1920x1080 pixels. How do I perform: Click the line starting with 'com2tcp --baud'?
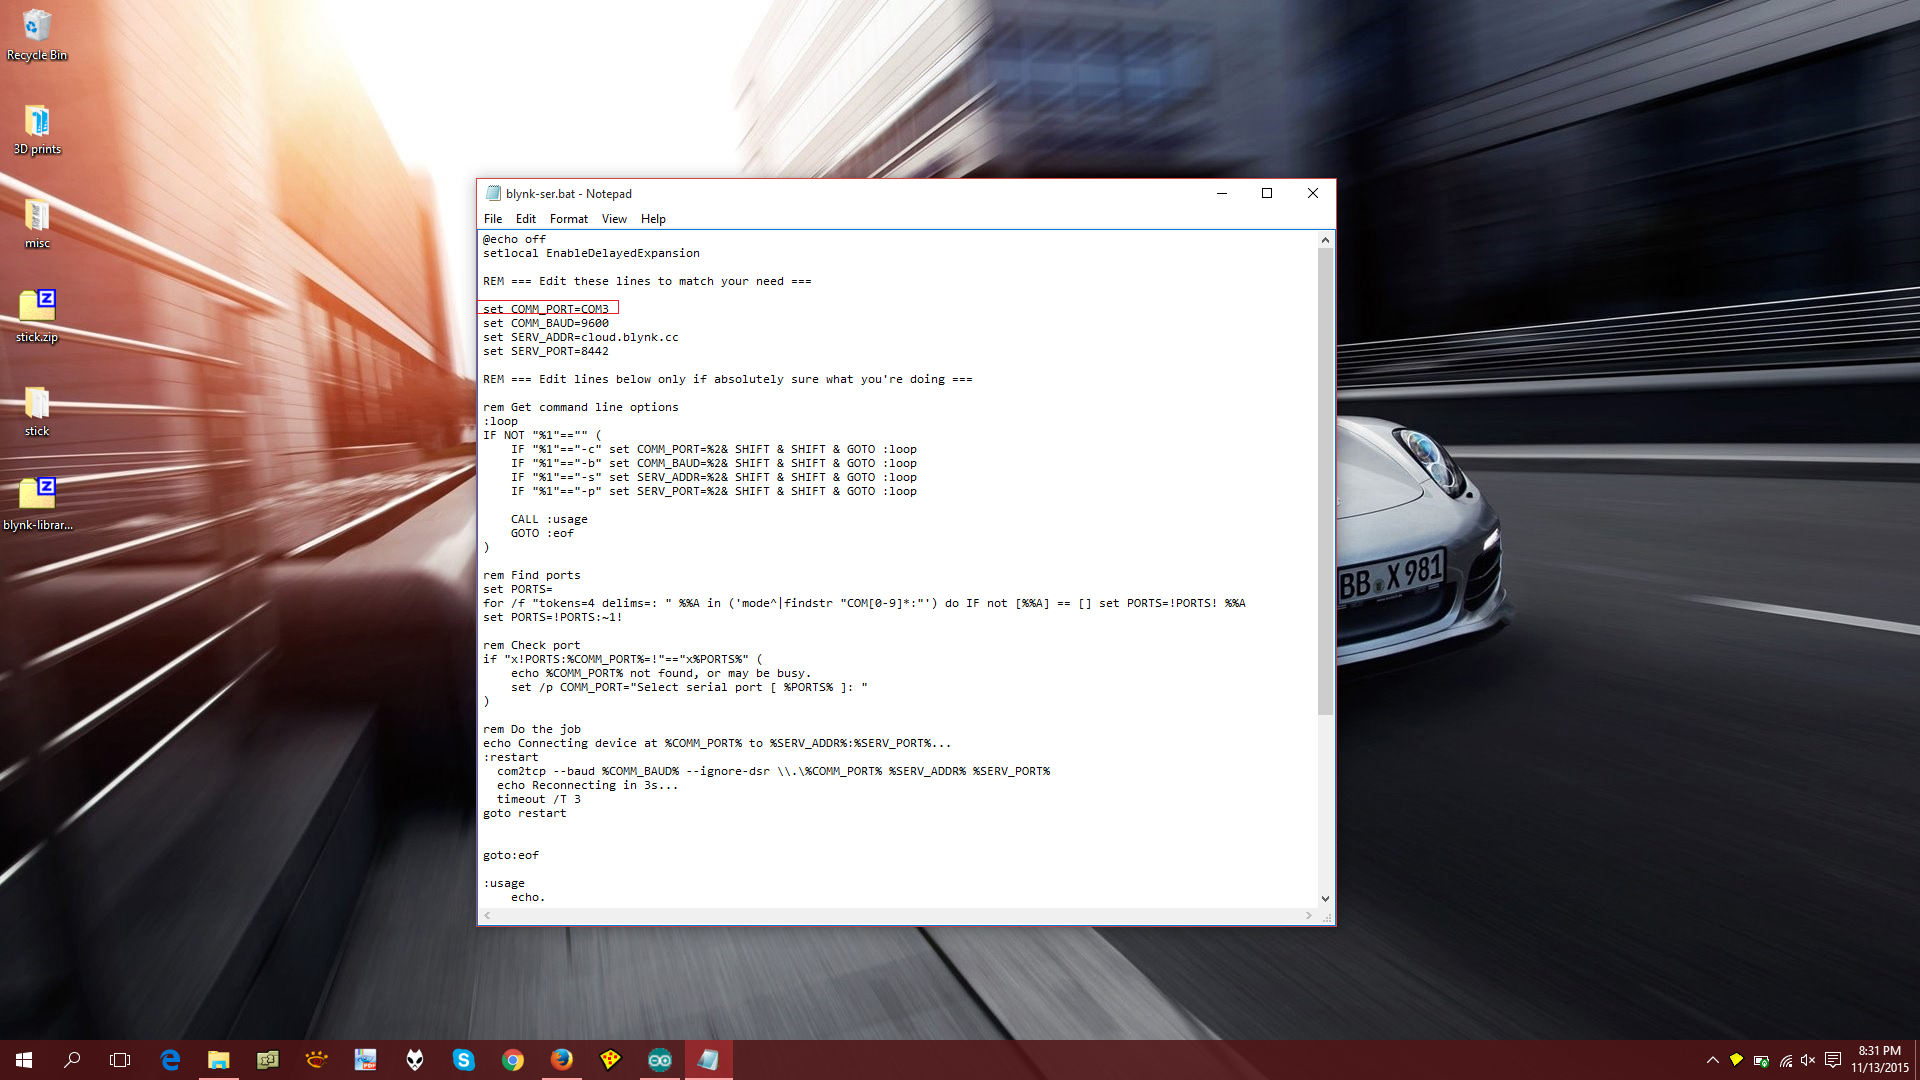point(774,771)
